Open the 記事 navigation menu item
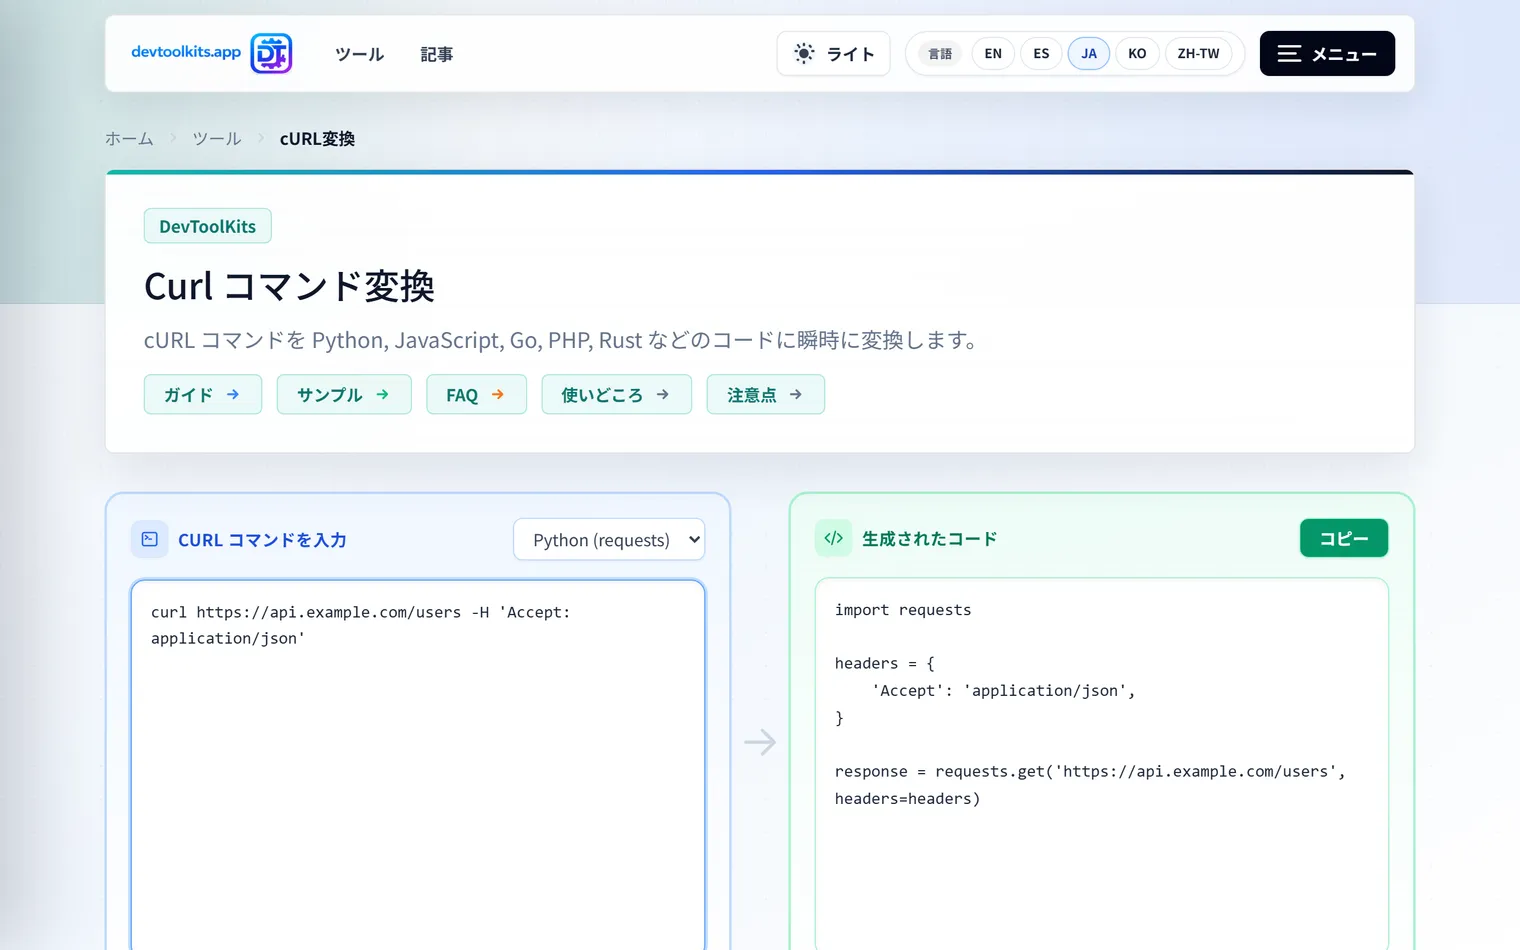Viewport: 1520px width, 950px height. (436, 54)
